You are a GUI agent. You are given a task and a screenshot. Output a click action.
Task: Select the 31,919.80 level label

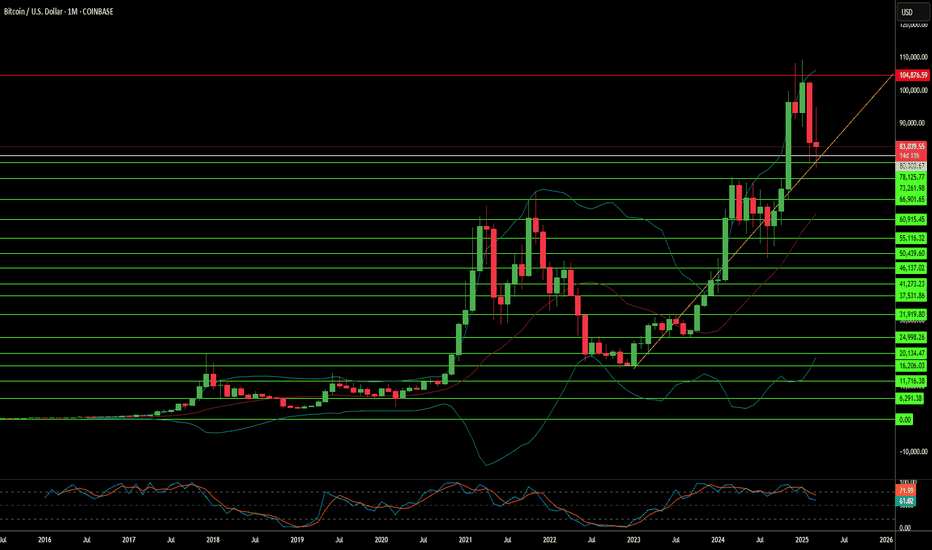[x=912, y=315]
